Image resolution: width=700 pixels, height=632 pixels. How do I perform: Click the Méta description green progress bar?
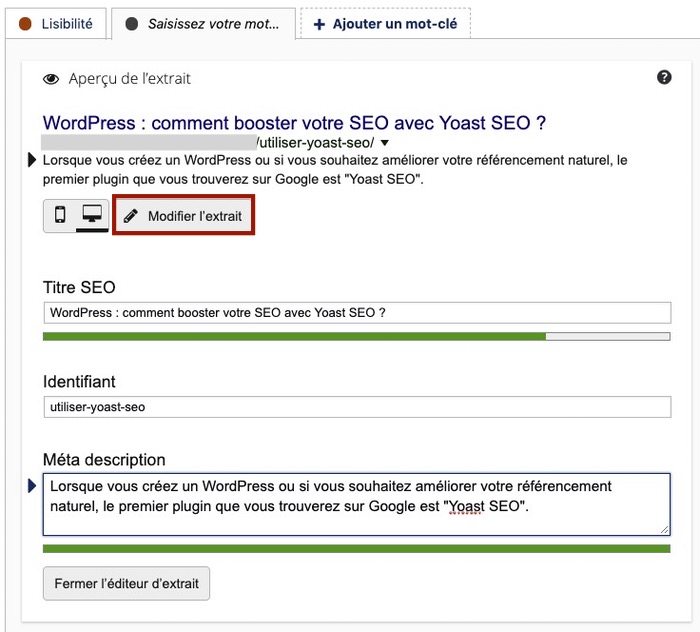click(356, 549)
